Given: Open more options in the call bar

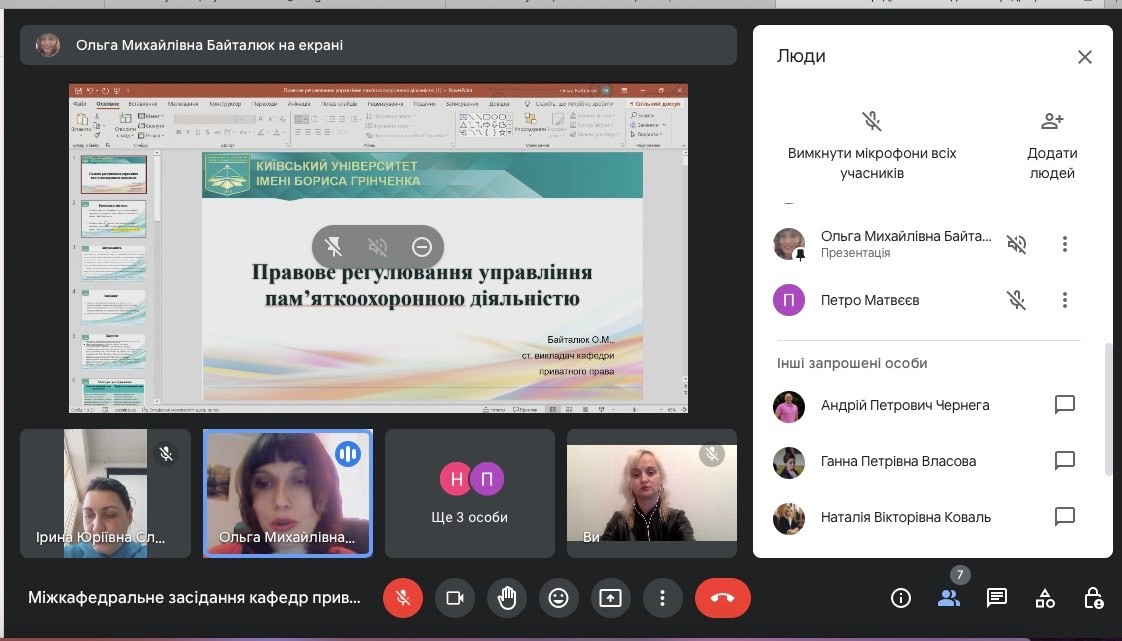Looking at the screenshot, I should coord(662,598).
